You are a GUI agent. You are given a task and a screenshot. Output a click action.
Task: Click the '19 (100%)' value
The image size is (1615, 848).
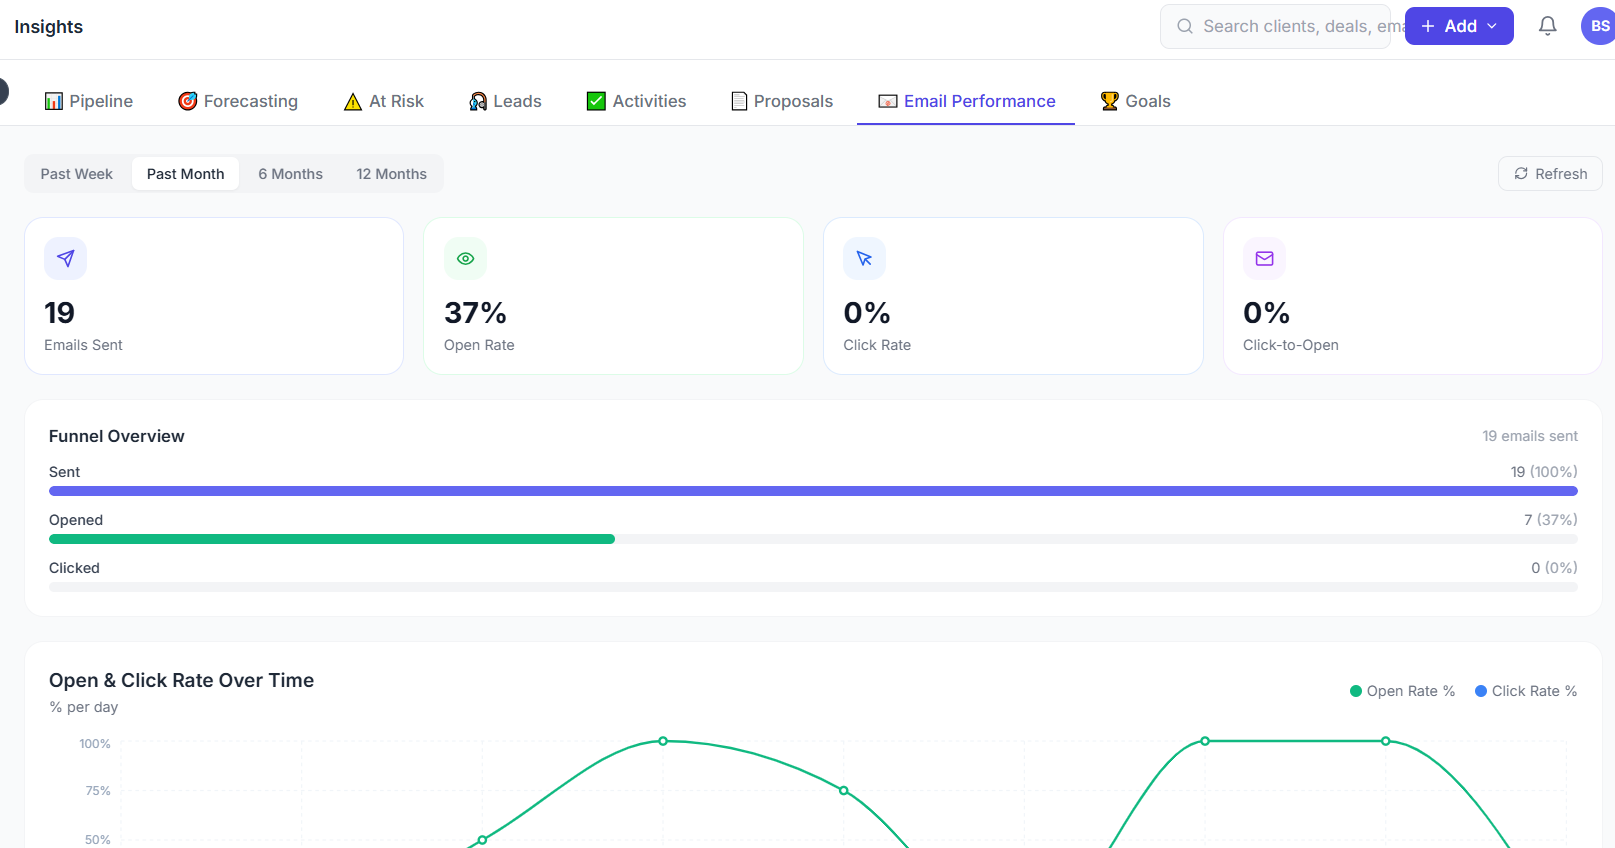pos(1544,472)
